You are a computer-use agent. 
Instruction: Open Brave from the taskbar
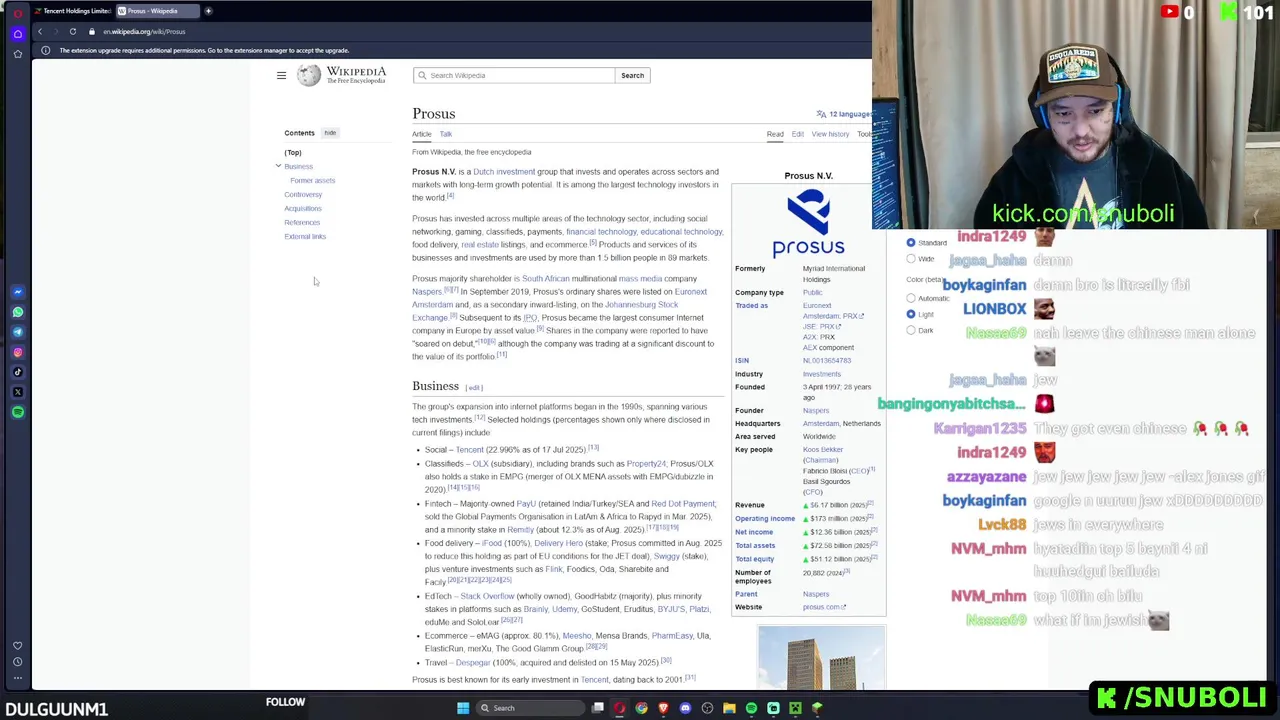tap(663, 708)
